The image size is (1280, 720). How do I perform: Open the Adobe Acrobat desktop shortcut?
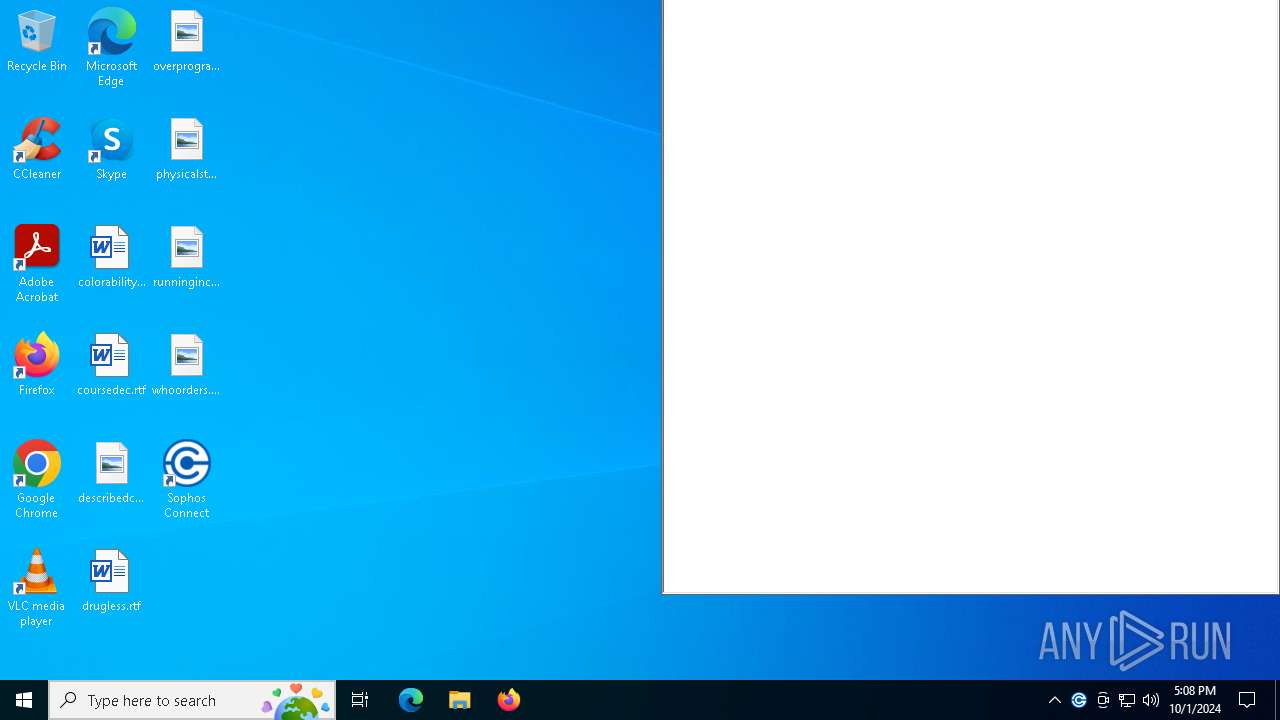point(37,264)
